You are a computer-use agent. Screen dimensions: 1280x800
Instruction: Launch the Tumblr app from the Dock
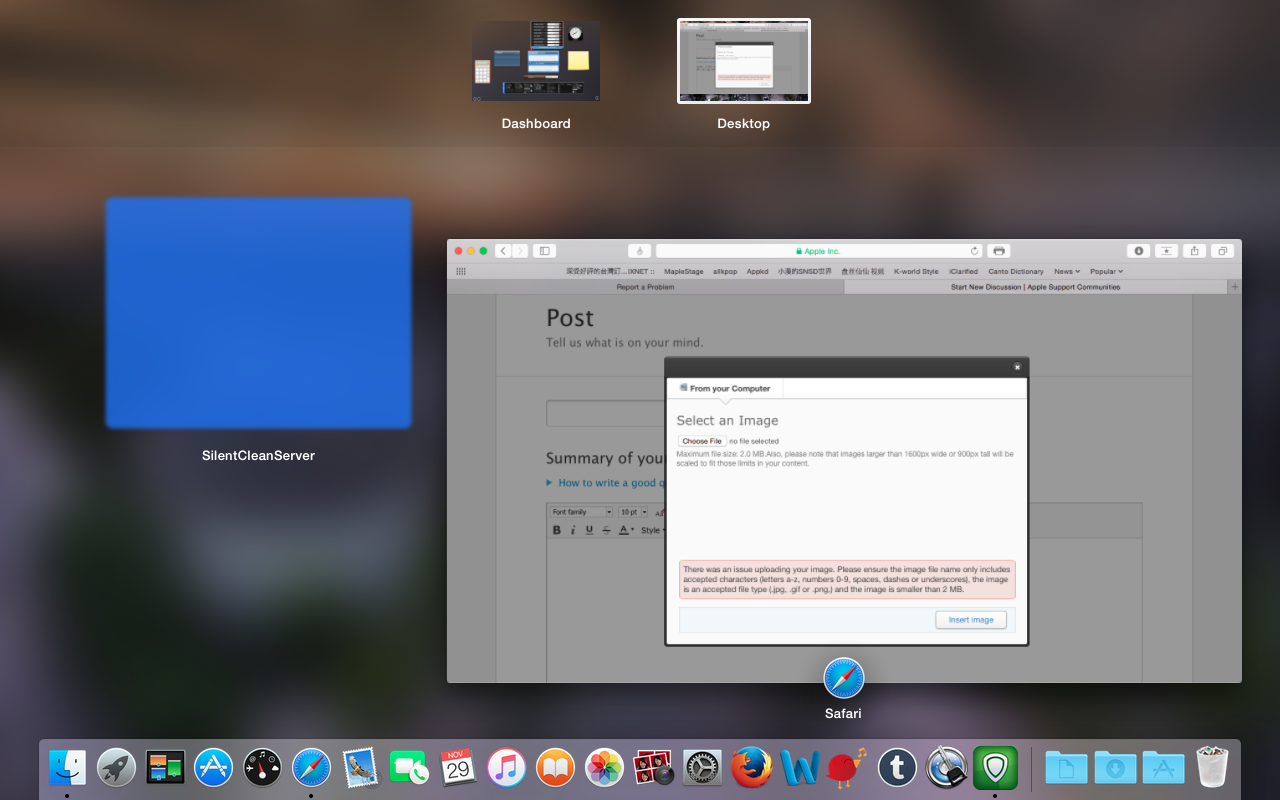coord(897,768)
